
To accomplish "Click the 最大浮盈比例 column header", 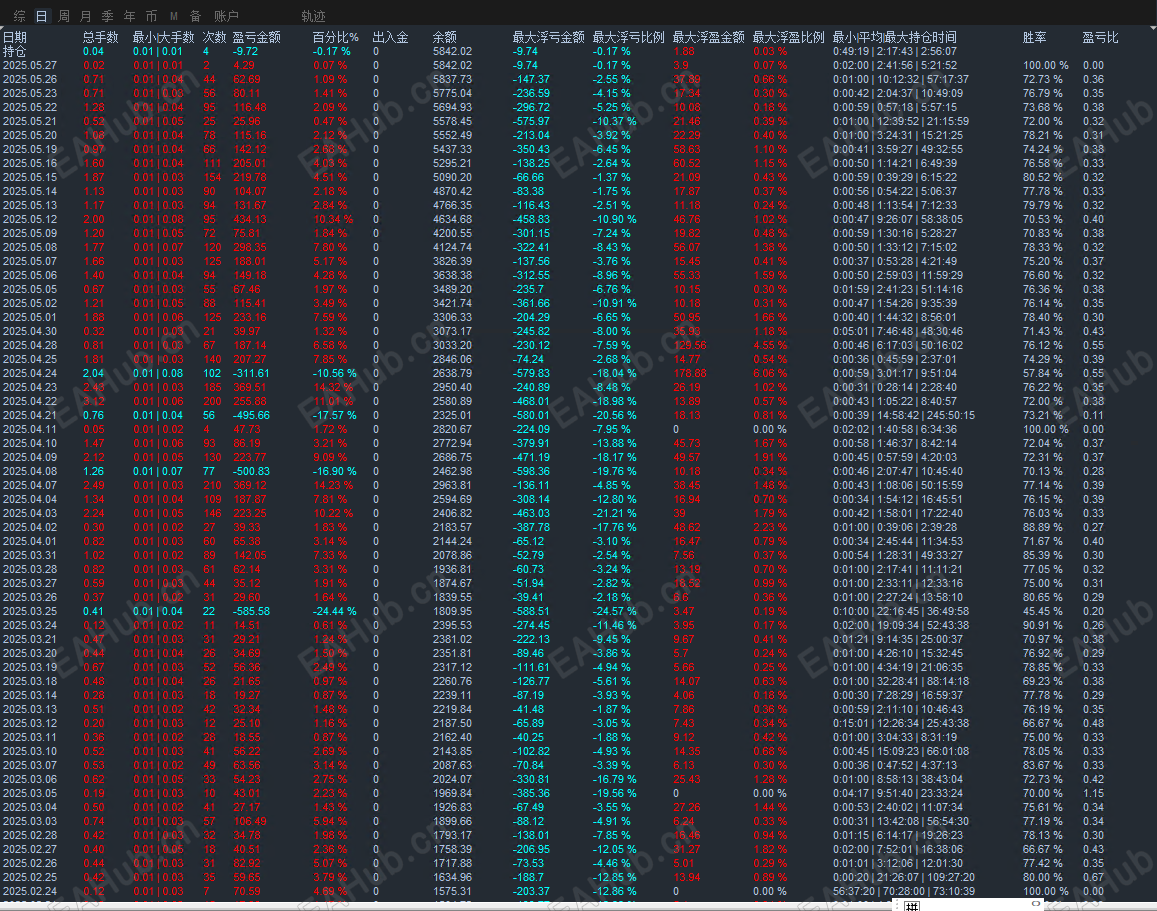I will point(789,37).
